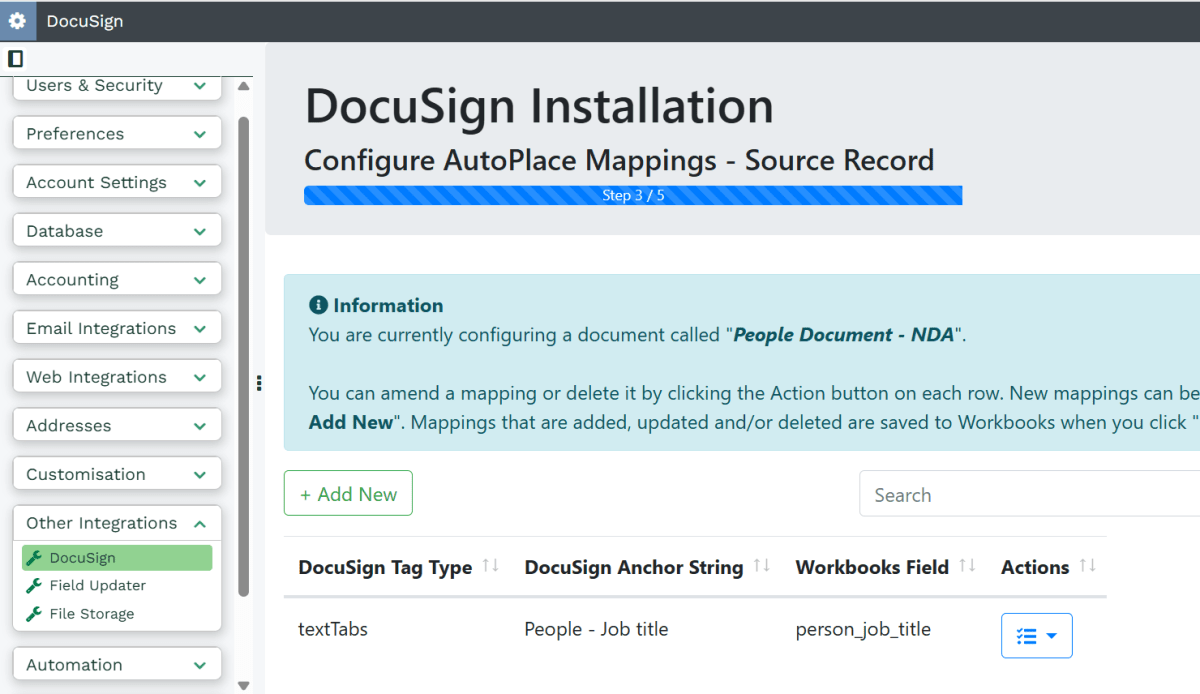
Task: Expand the Email Integrations section
Action: click(117, 329)
